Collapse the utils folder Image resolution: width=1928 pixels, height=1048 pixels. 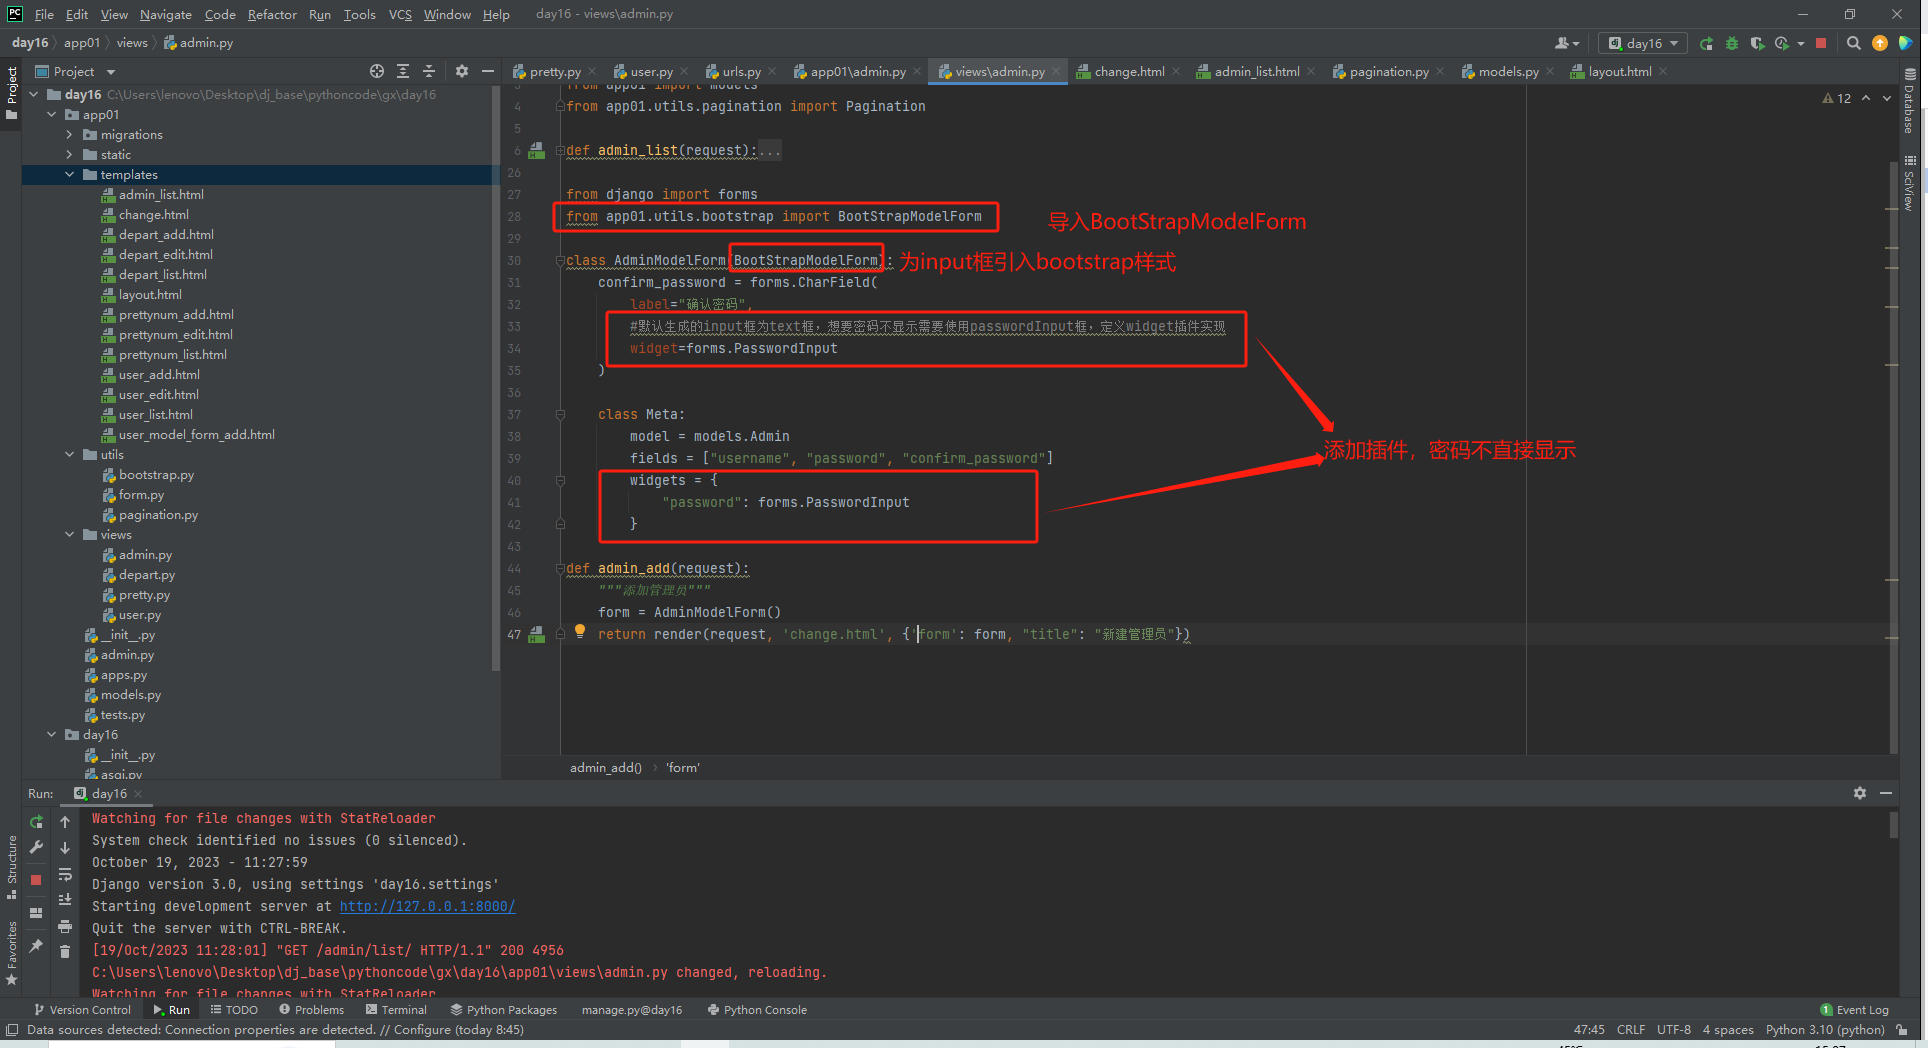[x=70, y=455]
